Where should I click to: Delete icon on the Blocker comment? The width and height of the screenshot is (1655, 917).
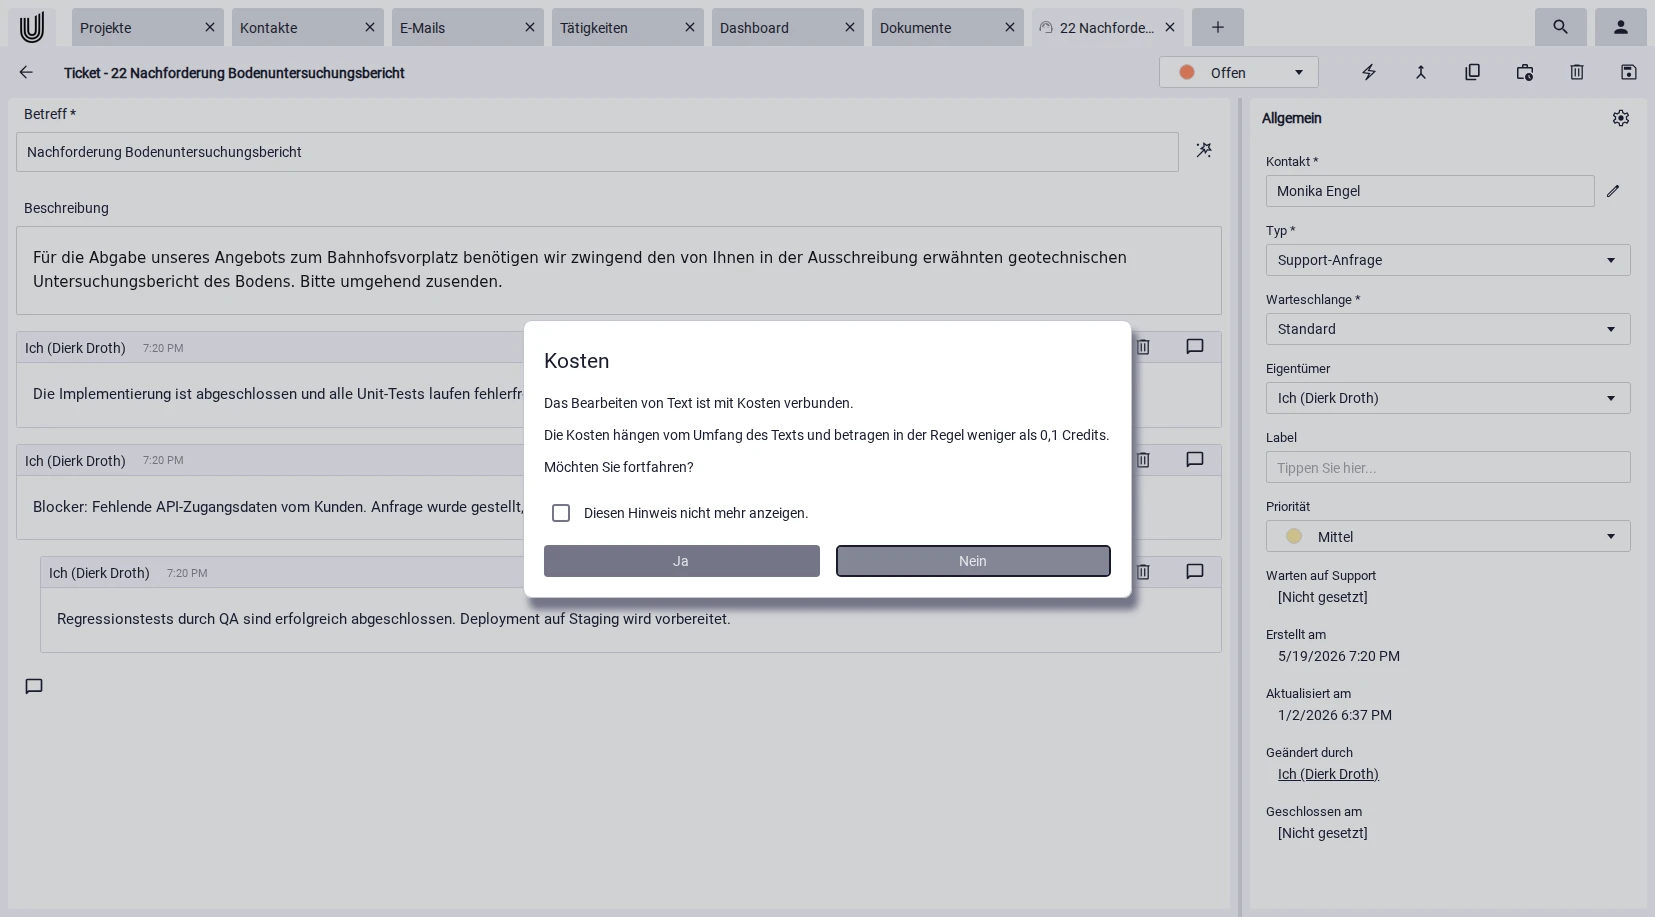(x=1143, y=459)
